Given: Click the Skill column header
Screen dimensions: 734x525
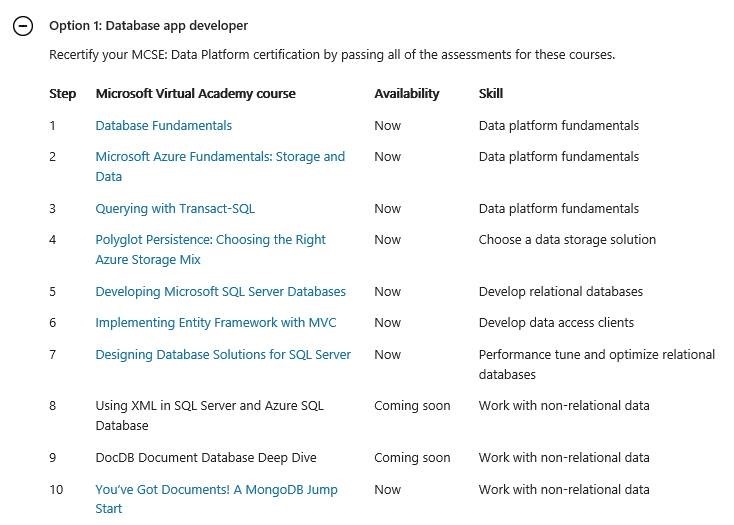Looking at the screenshot, I should 491,94.
